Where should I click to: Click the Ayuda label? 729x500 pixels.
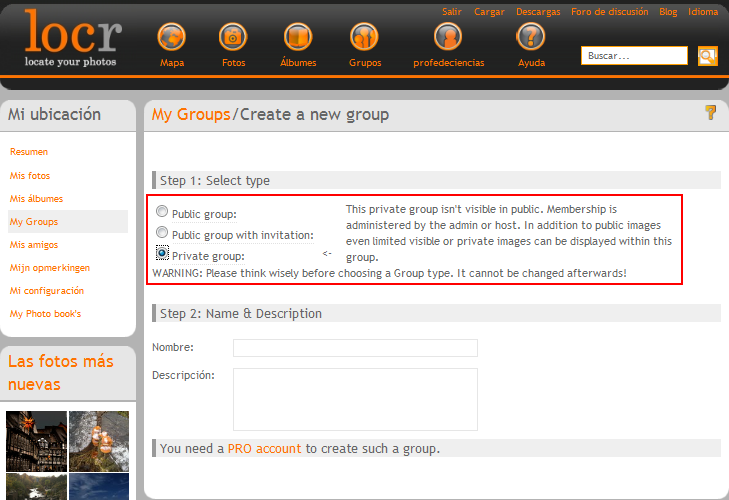point(531,63)
